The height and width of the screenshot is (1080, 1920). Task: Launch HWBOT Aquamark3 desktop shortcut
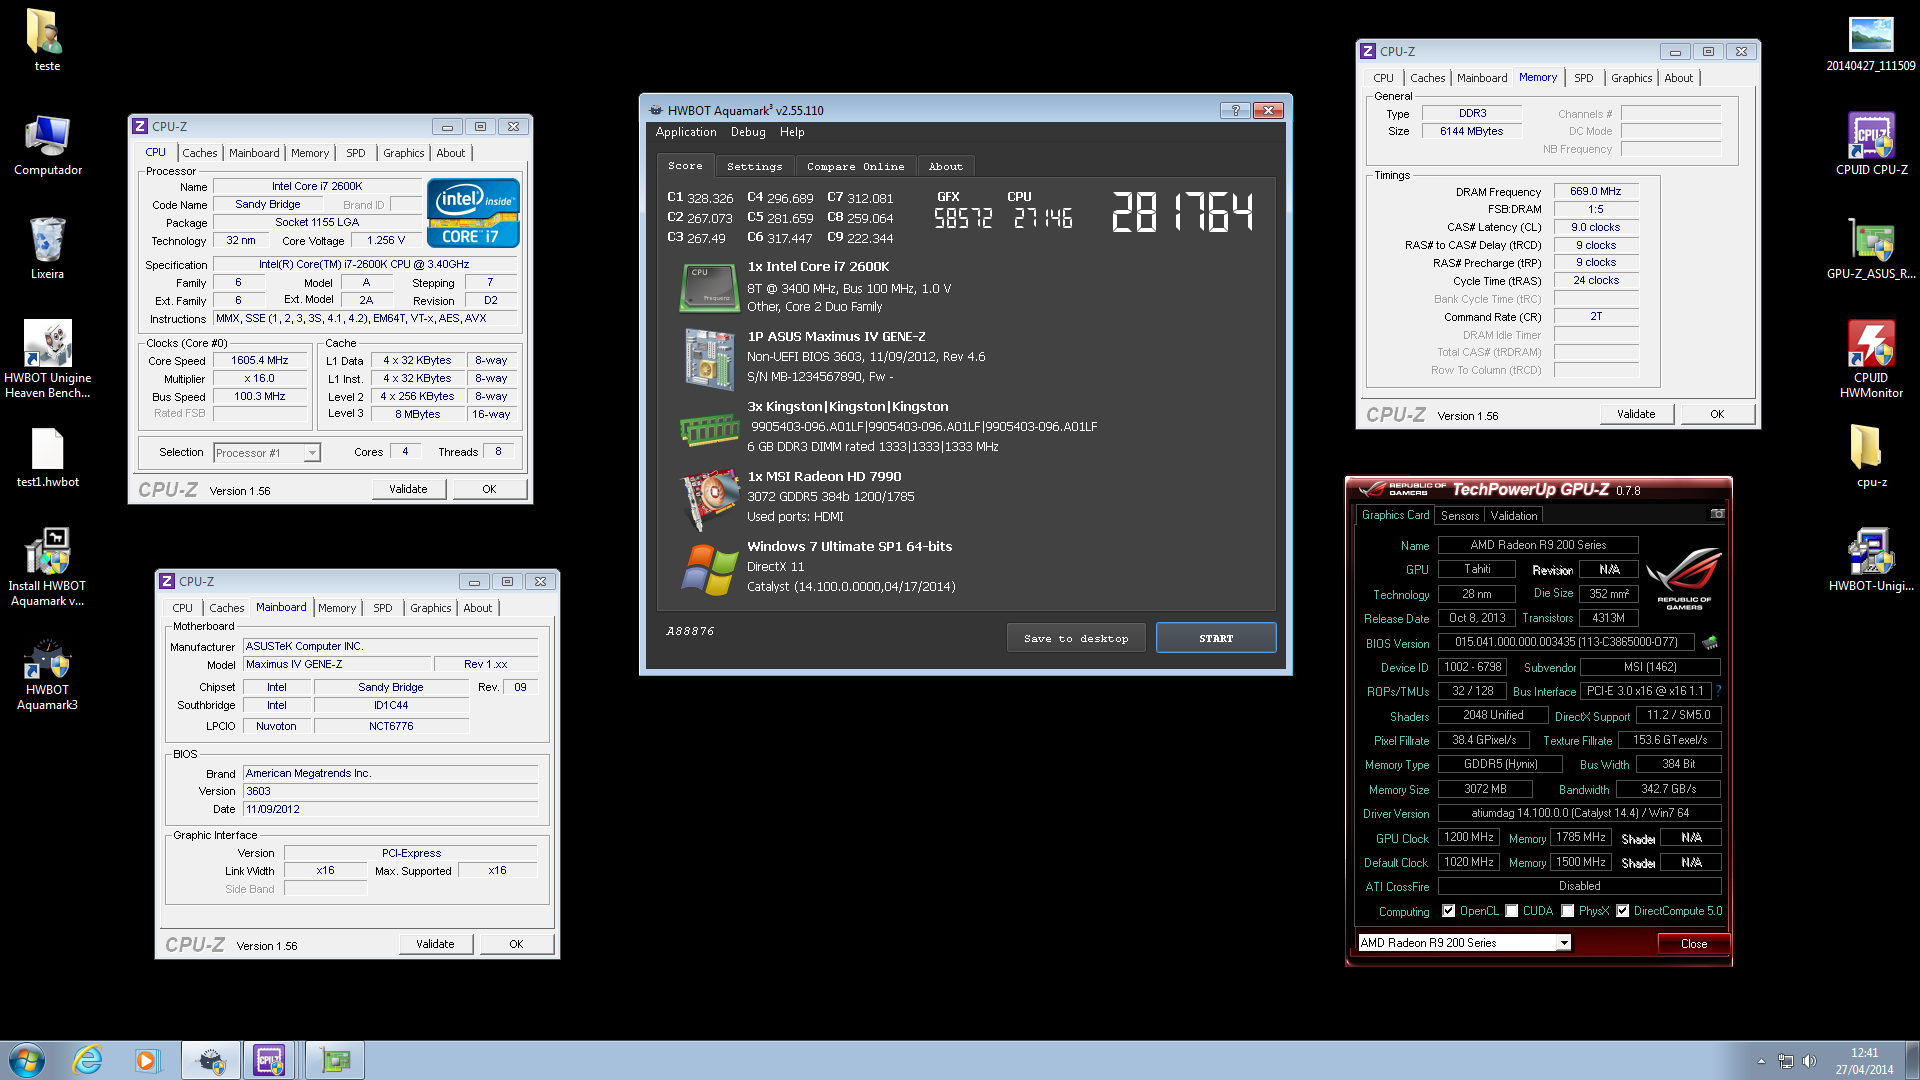pos(47,675)
